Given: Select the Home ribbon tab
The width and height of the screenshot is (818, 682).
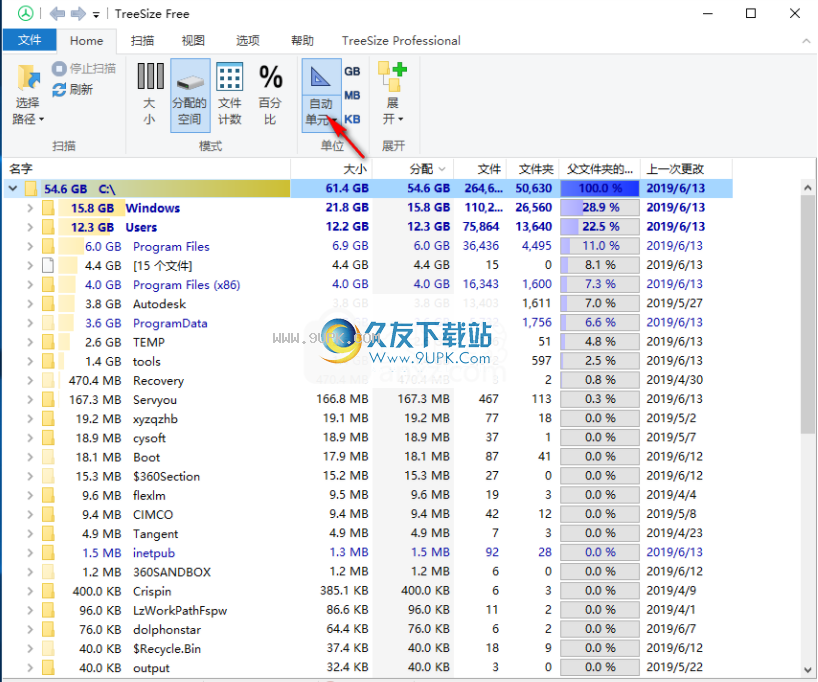Looking at the screenshot, I should (86, 41).
